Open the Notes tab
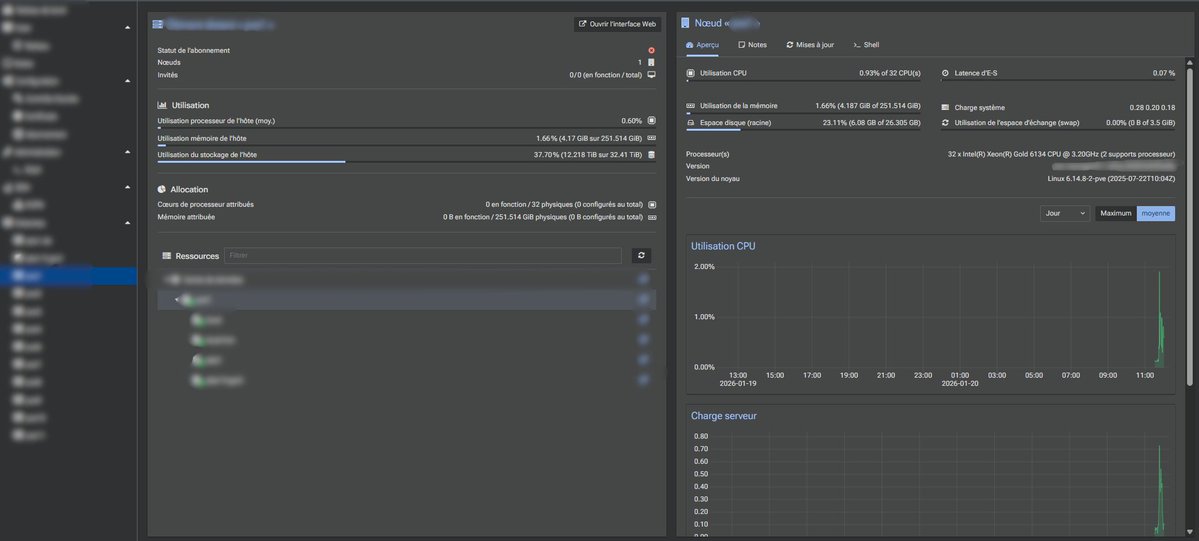This screenshot has height=541, width=1199. 752,45
